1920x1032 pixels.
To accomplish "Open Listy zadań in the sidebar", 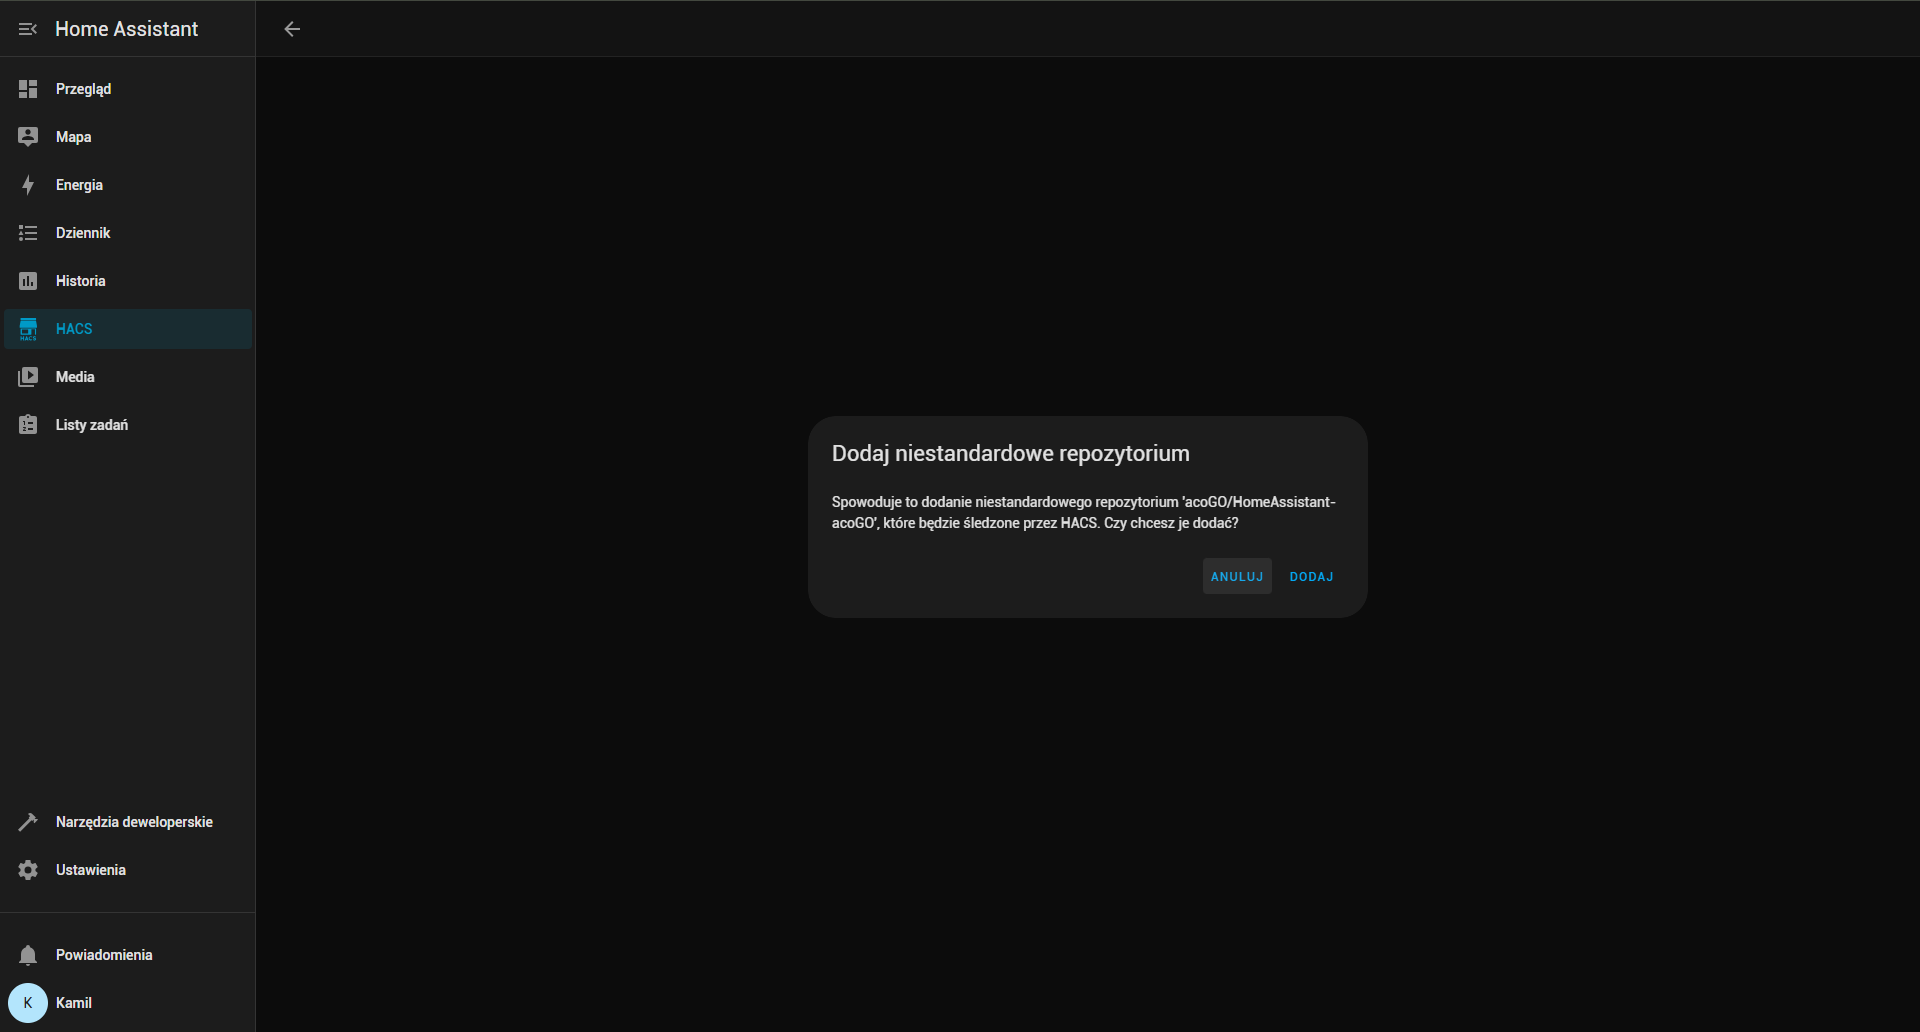I will (92, 425).
